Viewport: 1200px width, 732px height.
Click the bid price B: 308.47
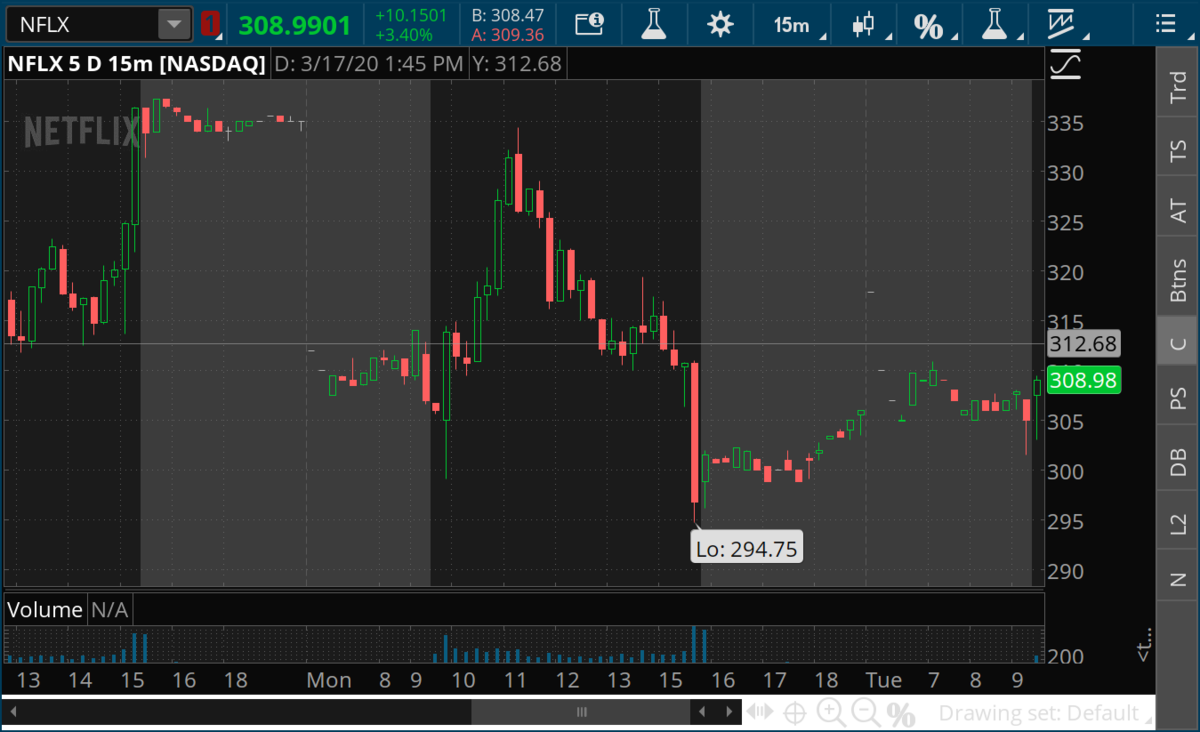click(507, 15)
